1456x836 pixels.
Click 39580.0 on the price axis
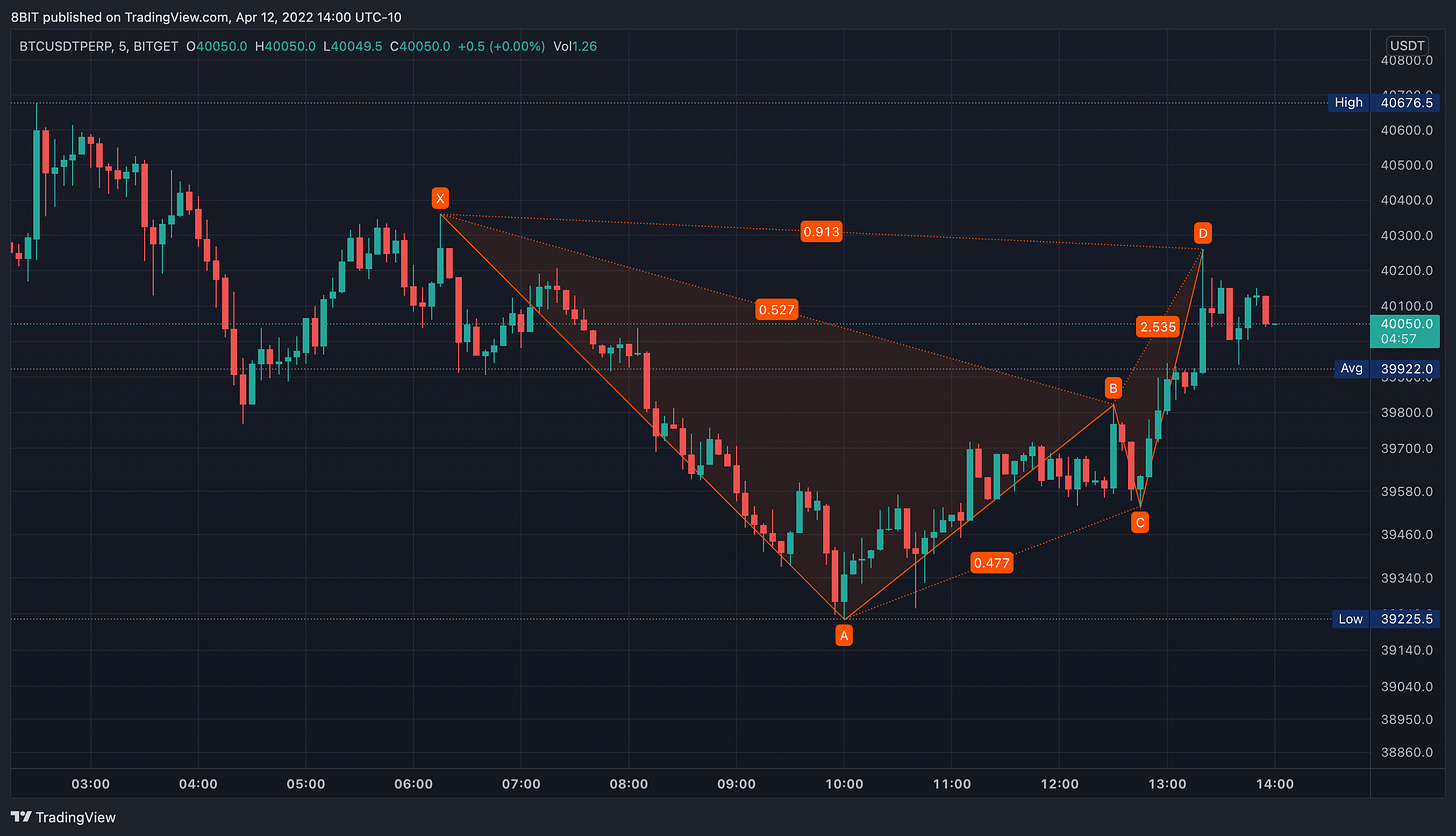[1406, 491]
